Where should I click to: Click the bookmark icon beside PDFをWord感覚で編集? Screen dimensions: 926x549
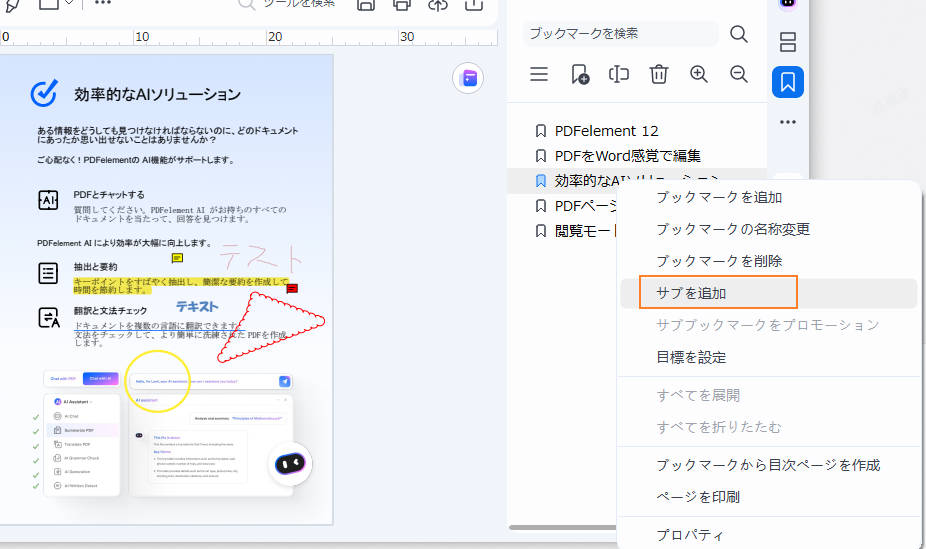pyautogui.click(x=540, y=156)
